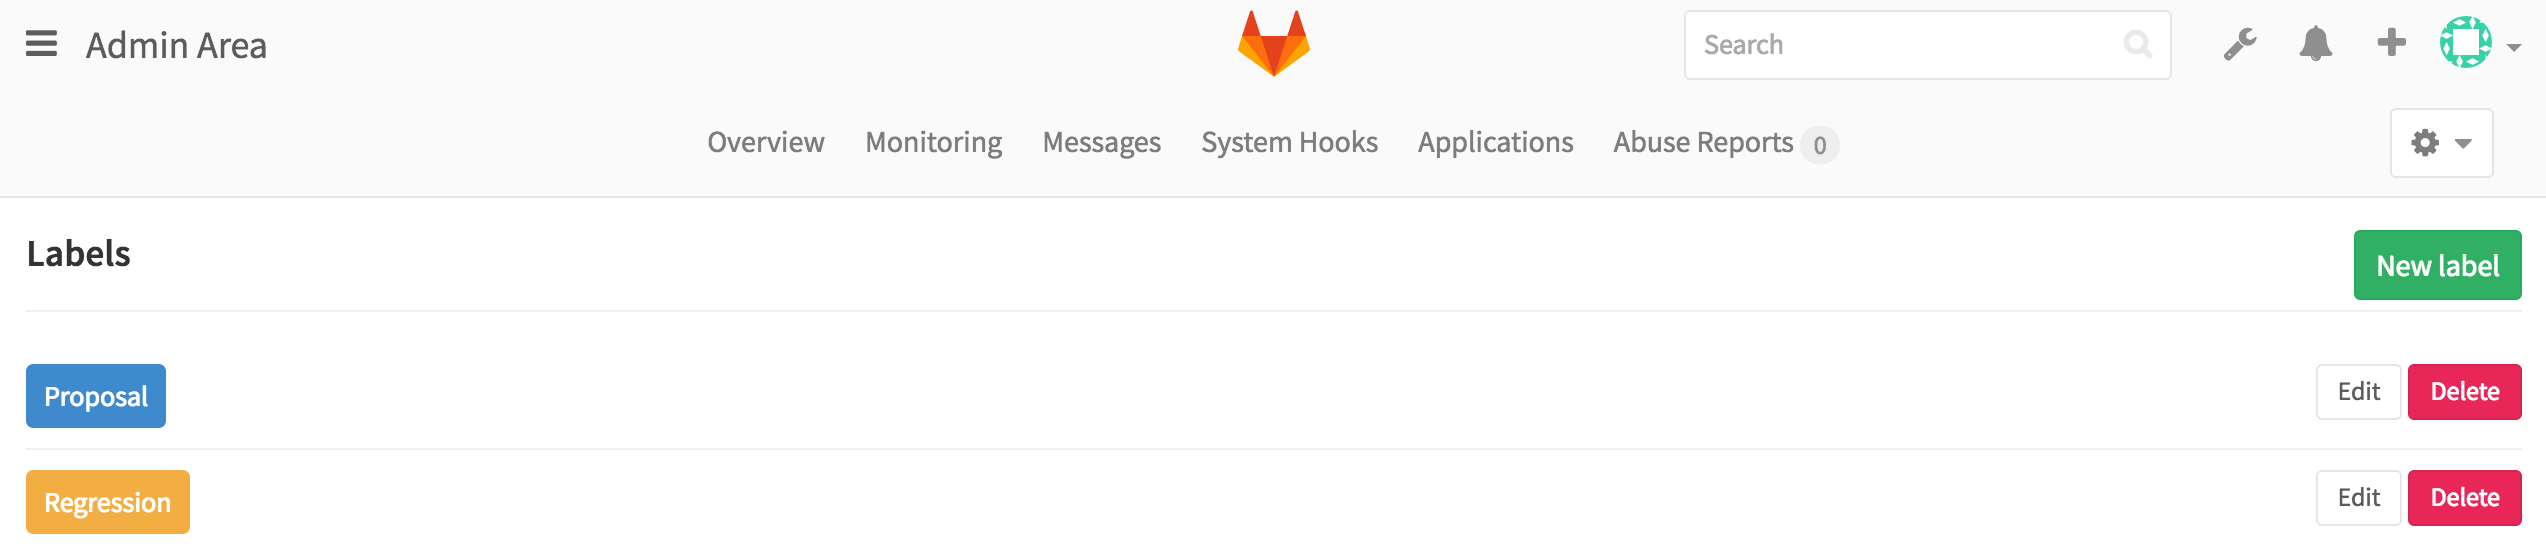Select the System Hooks tab
The width and height of the screenshot is (2546, 560).
1289,143
